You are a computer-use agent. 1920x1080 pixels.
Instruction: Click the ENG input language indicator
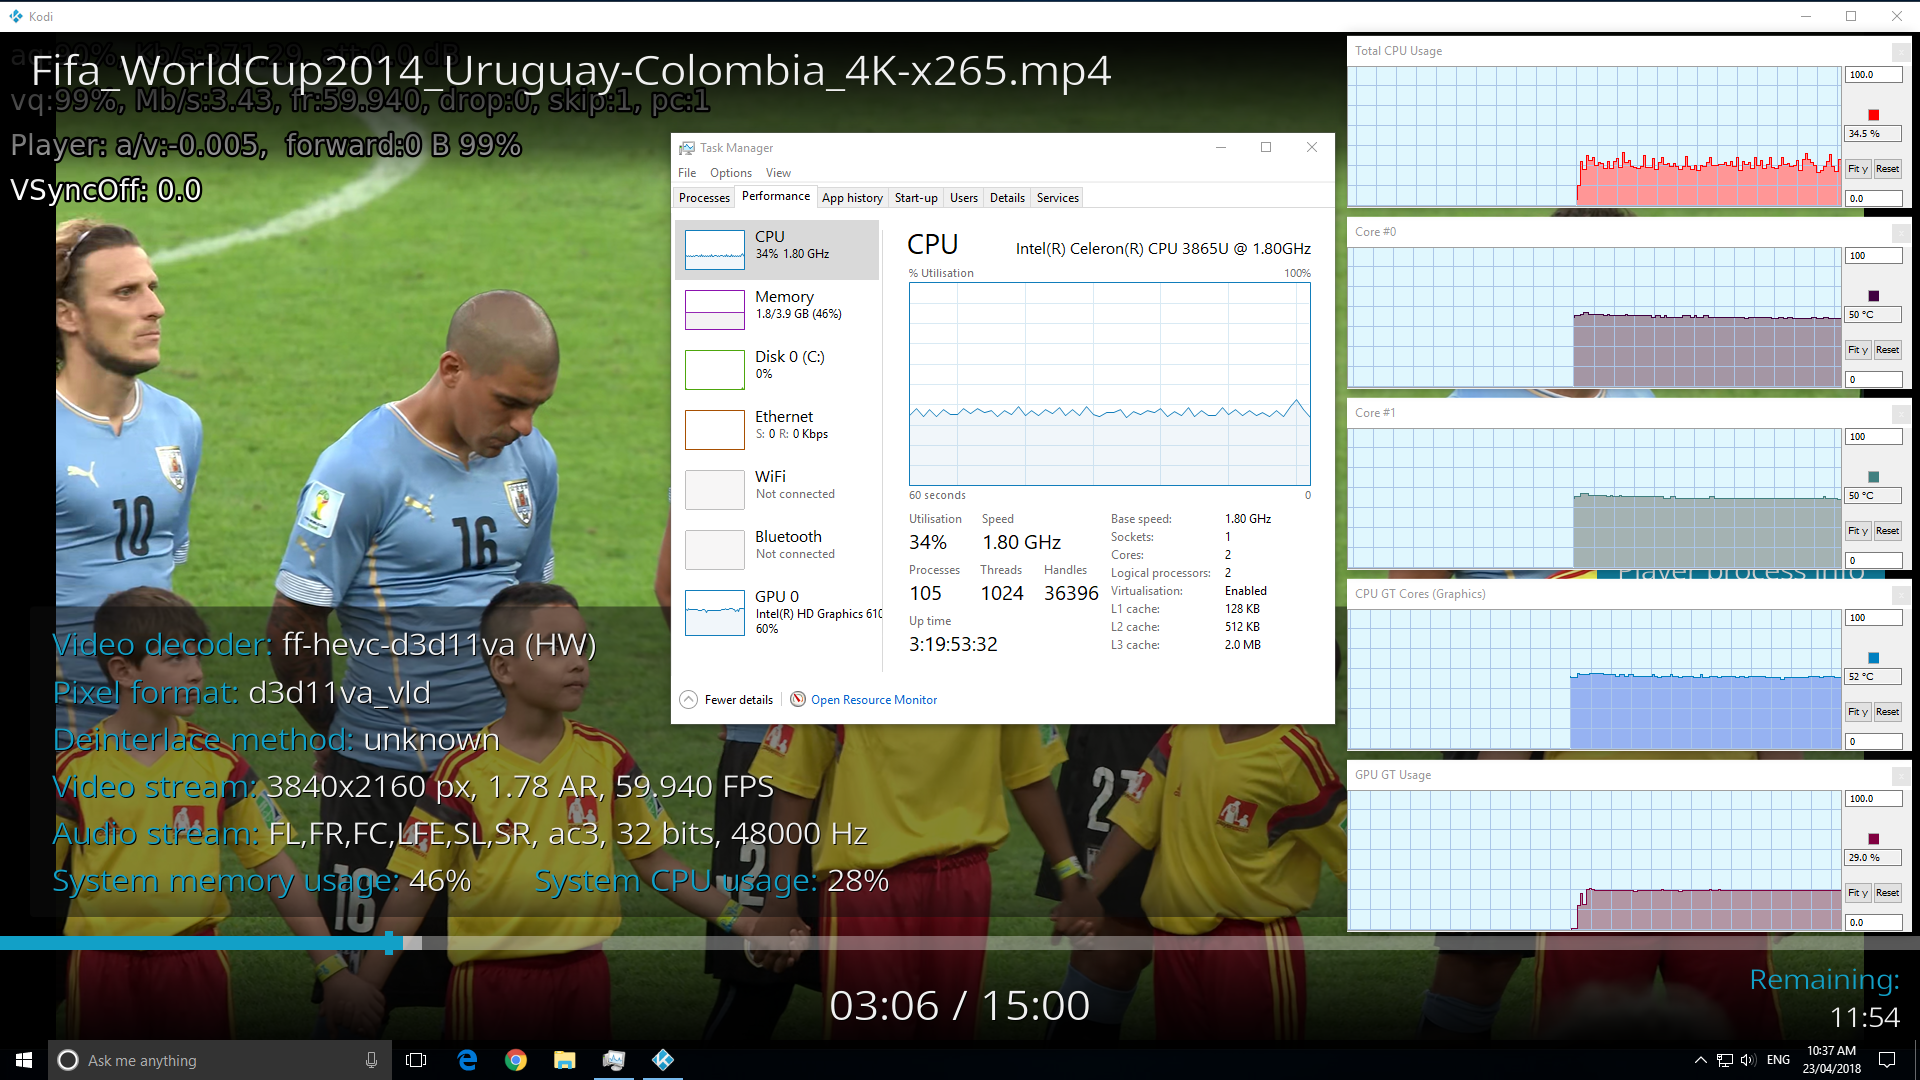[1778, 1060]
